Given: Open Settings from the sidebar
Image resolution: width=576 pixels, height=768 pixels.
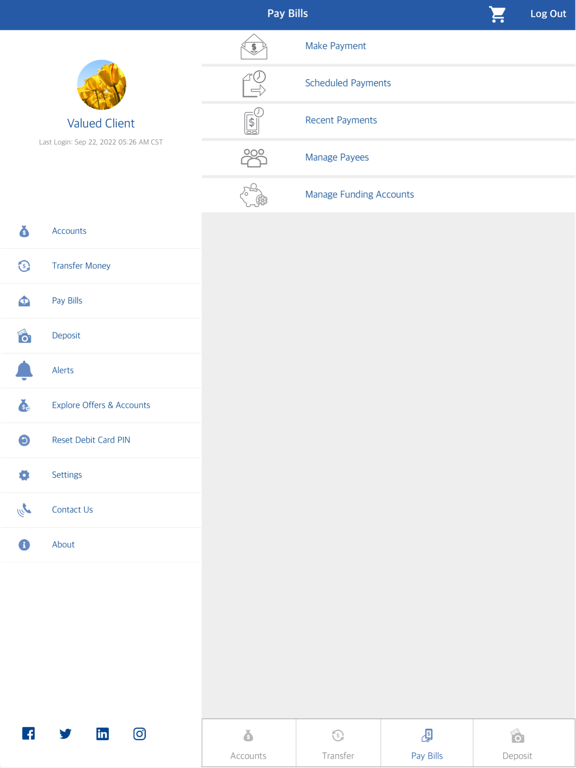Looking at the screenshot, I should 101,475.
